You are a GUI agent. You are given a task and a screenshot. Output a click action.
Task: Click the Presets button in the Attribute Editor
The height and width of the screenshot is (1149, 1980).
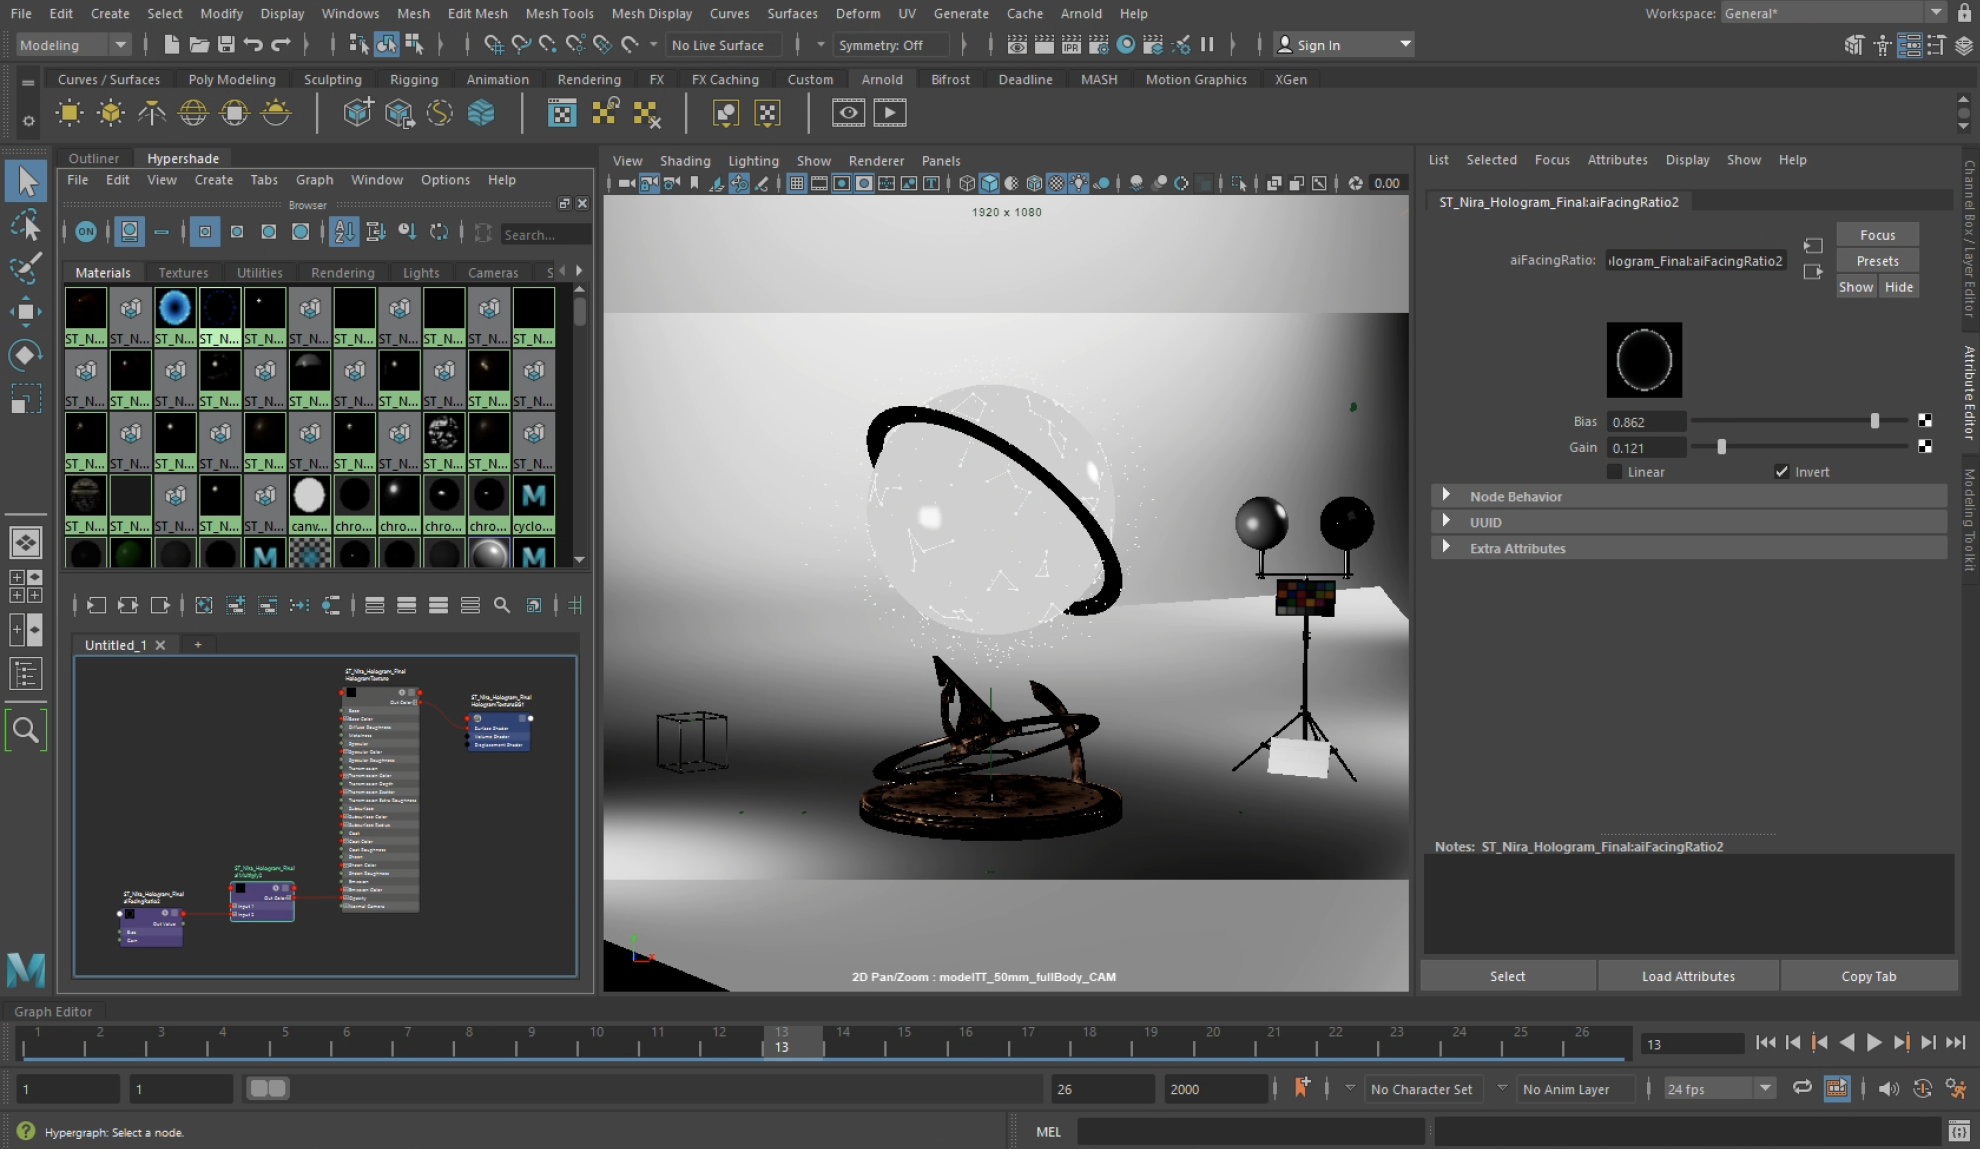(x=1877, y=260)
